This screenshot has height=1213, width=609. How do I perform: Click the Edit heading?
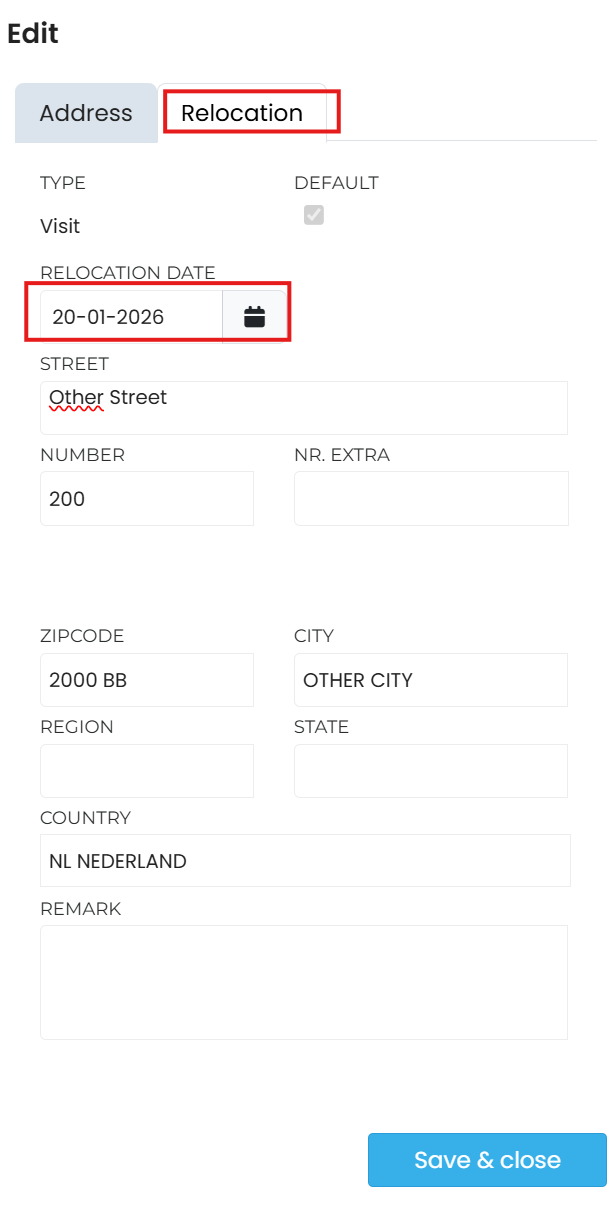(x=33, y=33)
